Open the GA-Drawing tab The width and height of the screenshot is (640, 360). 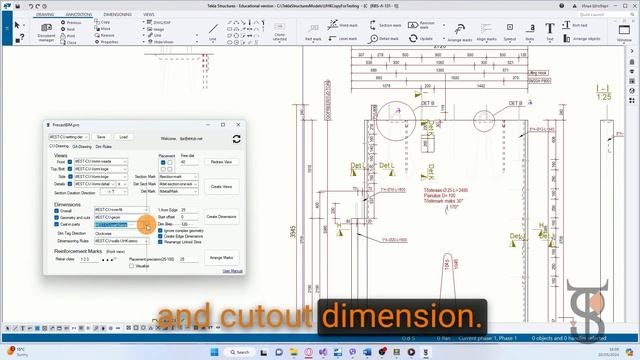pyautogui.click(x=82, y=147)
